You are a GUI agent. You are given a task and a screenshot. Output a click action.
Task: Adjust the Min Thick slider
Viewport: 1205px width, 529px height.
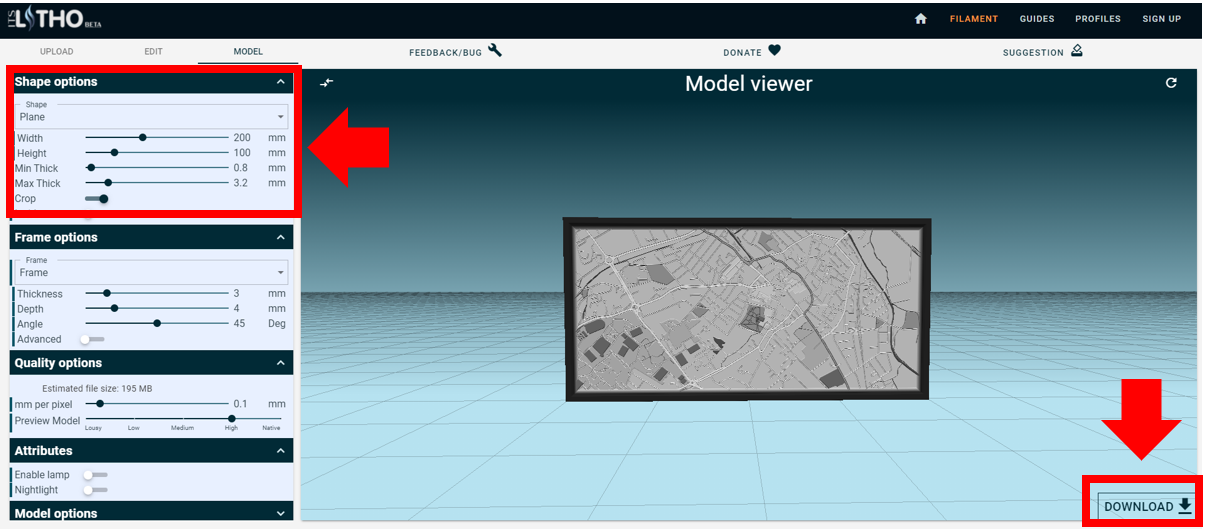(157, 168)
